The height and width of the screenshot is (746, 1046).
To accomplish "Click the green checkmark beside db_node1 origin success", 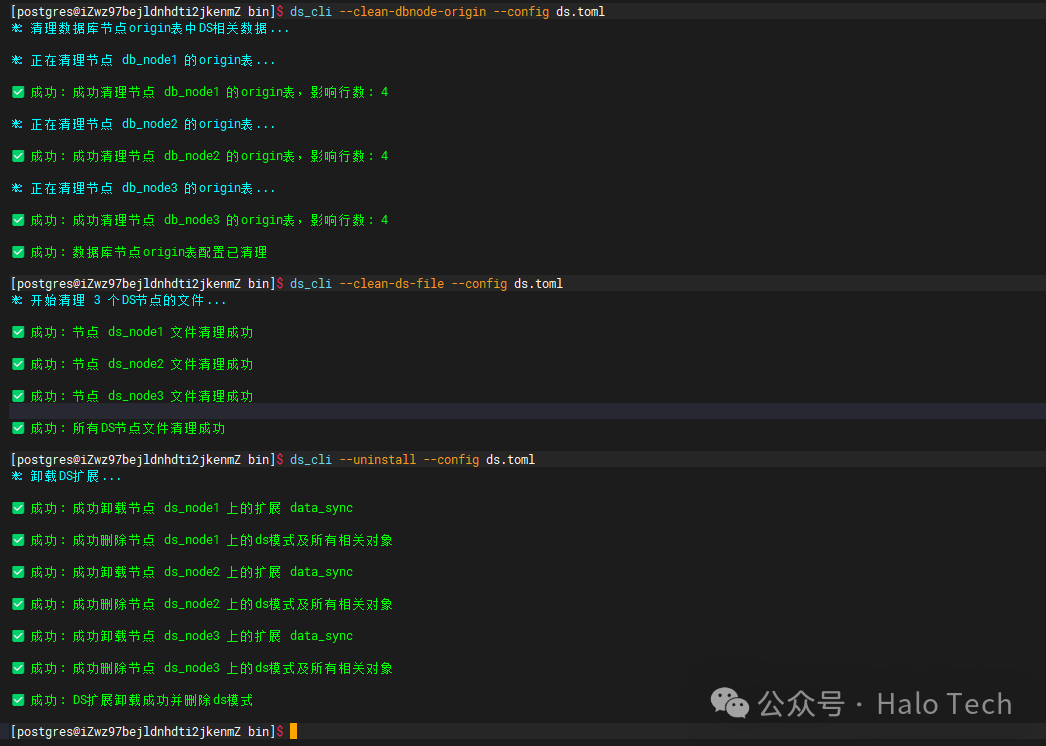I will [x=18, y=92].
